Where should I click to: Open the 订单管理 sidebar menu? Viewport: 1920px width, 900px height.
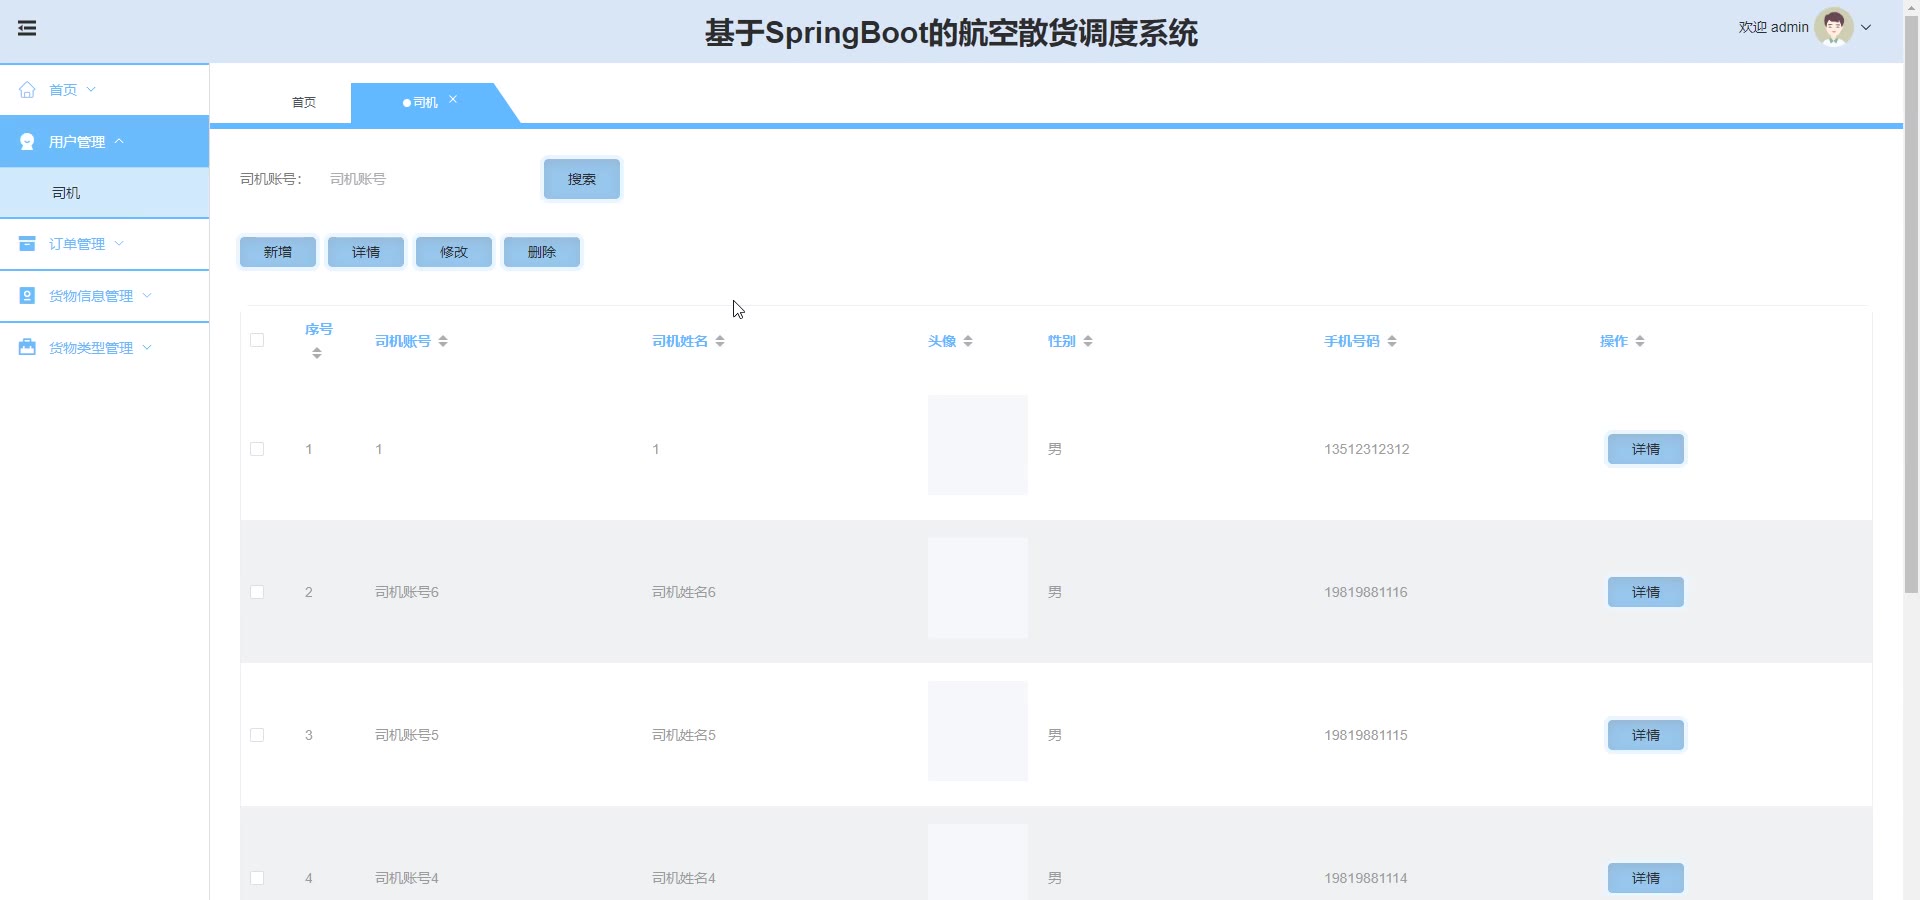pyautogui.click(x=104, y=244)
